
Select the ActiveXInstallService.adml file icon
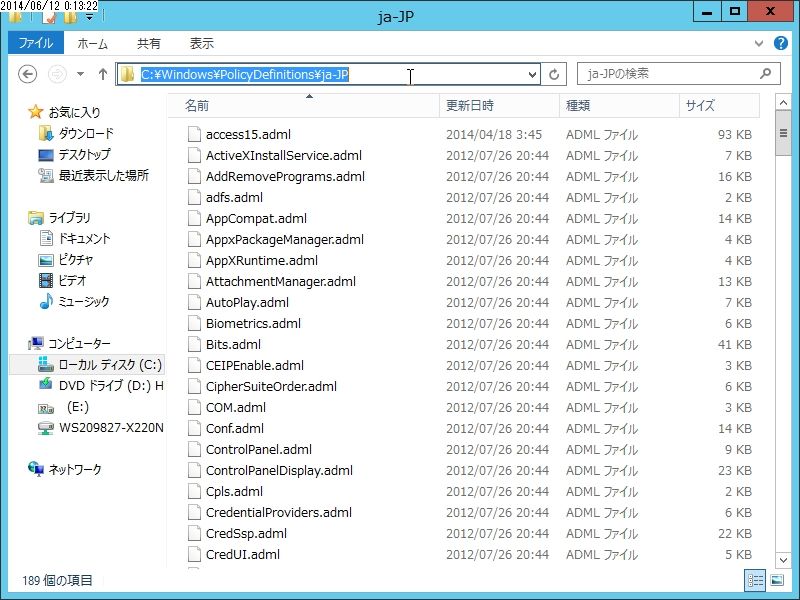[x=194, y=155]
